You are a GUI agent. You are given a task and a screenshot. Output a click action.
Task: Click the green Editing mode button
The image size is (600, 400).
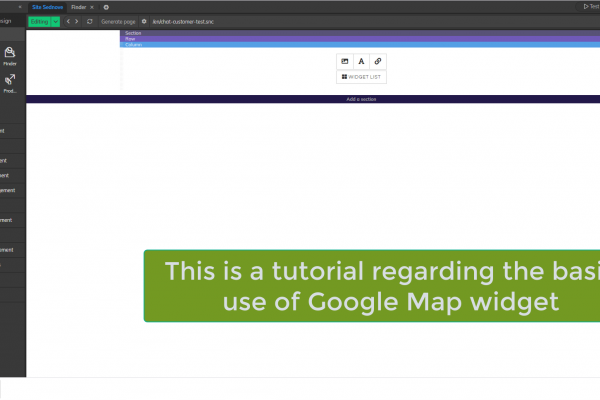pos(39,22)
